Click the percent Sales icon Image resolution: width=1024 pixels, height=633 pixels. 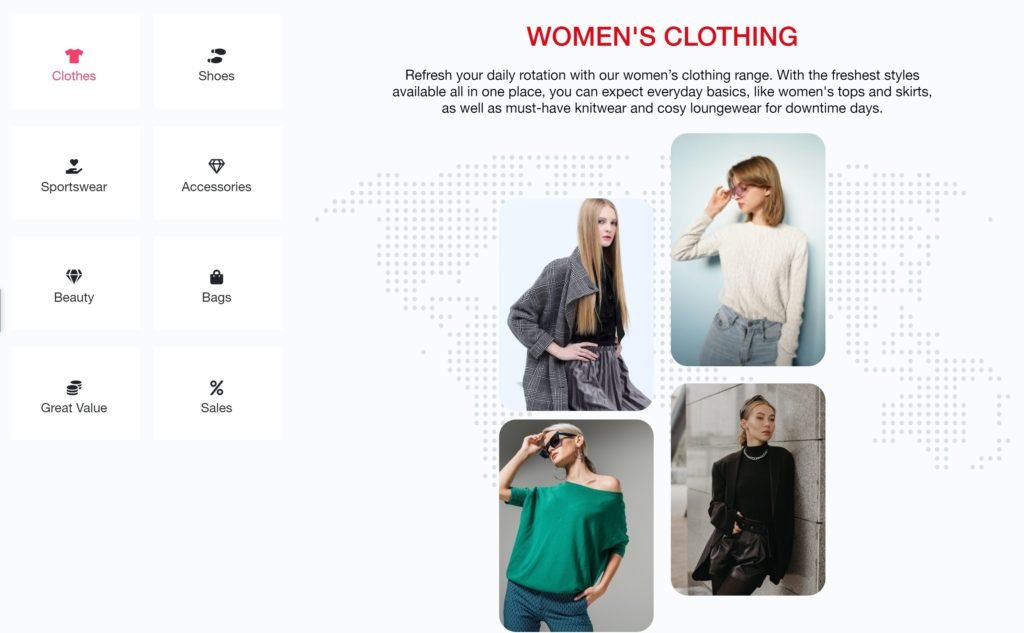(216, 387)
